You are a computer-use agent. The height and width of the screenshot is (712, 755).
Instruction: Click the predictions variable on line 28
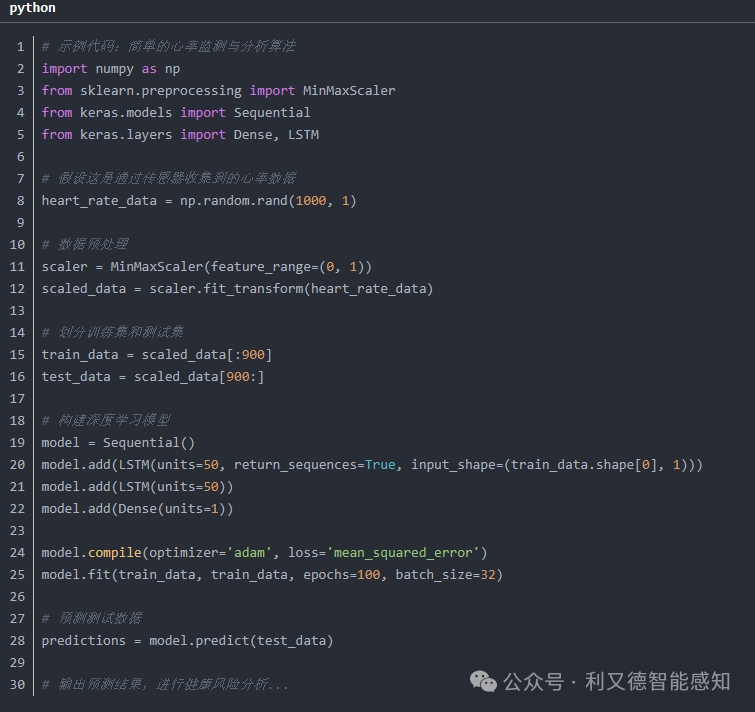84,641
